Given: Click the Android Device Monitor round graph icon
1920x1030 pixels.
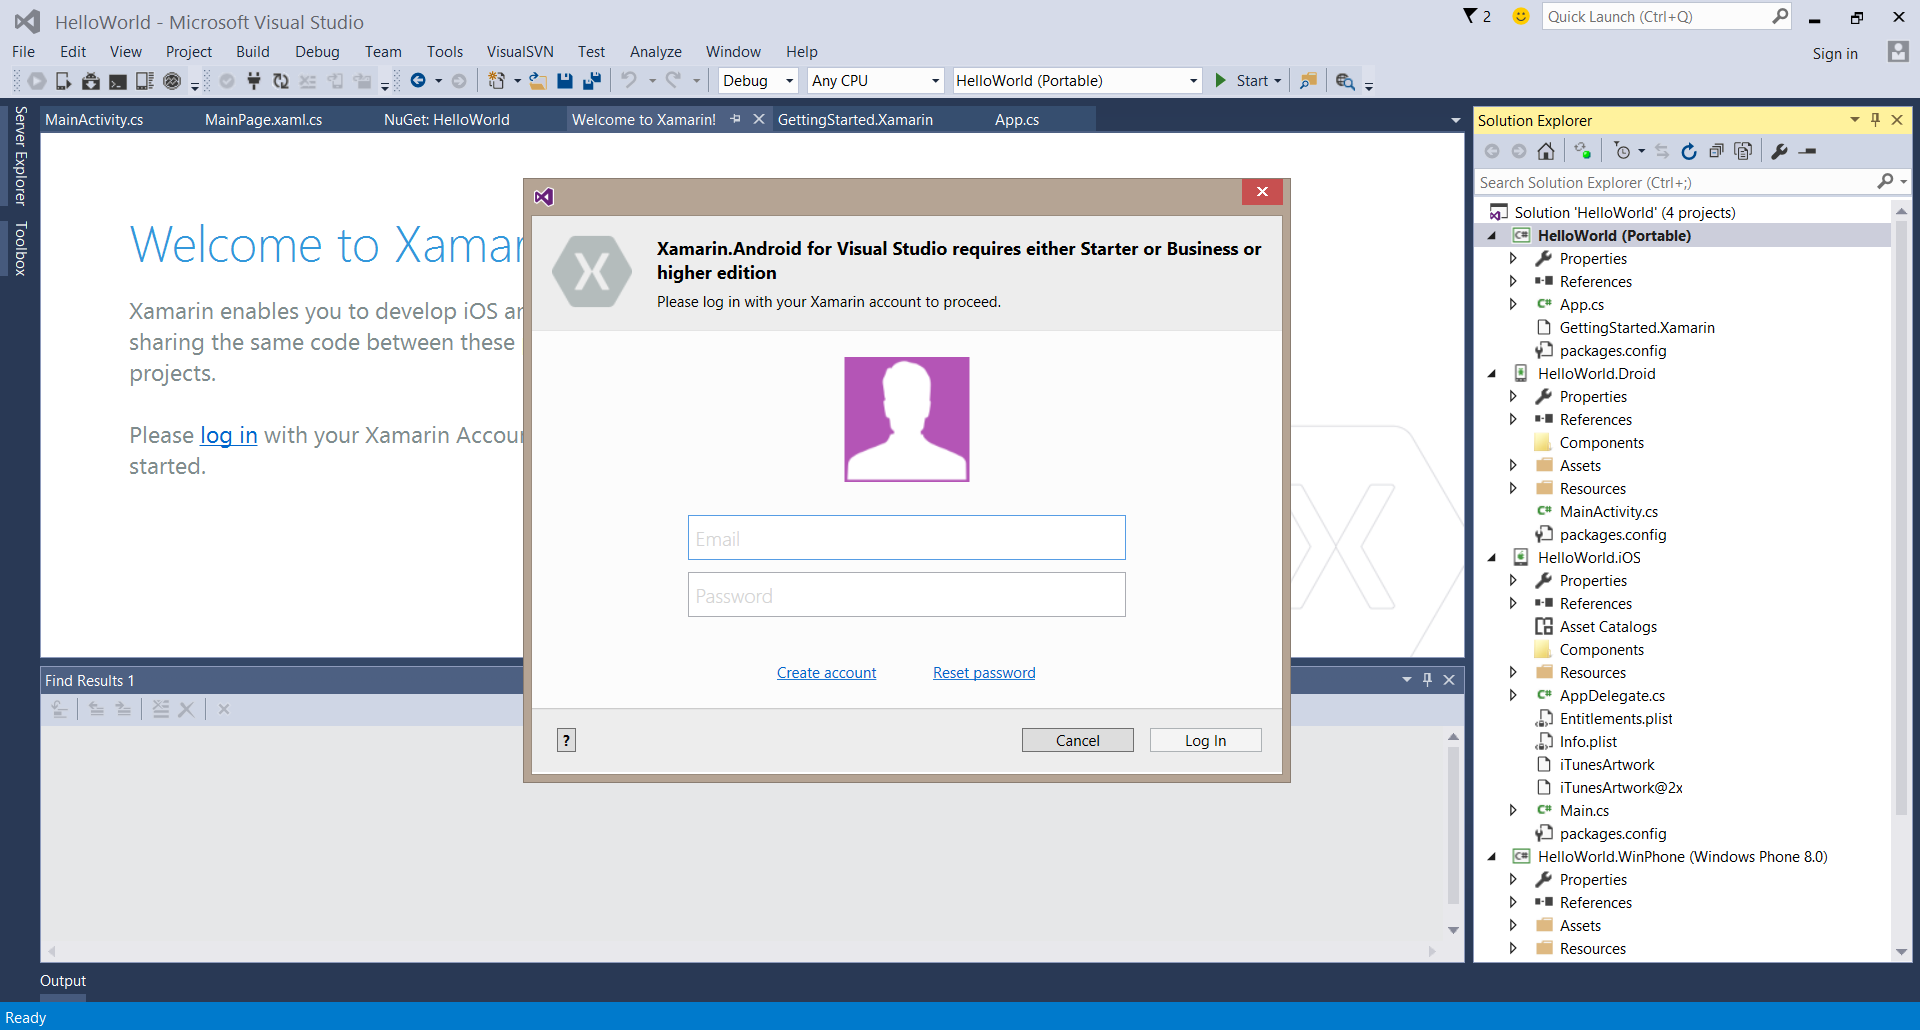Looking at the screenshot, I should [172, 81].
